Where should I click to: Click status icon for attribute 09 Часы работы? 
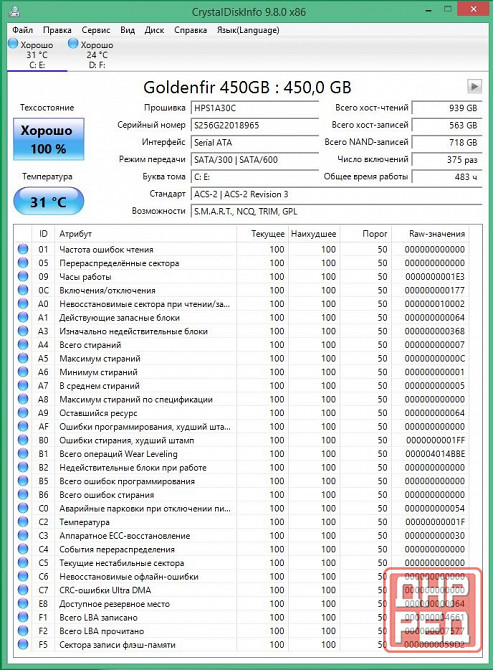point(23,276)
